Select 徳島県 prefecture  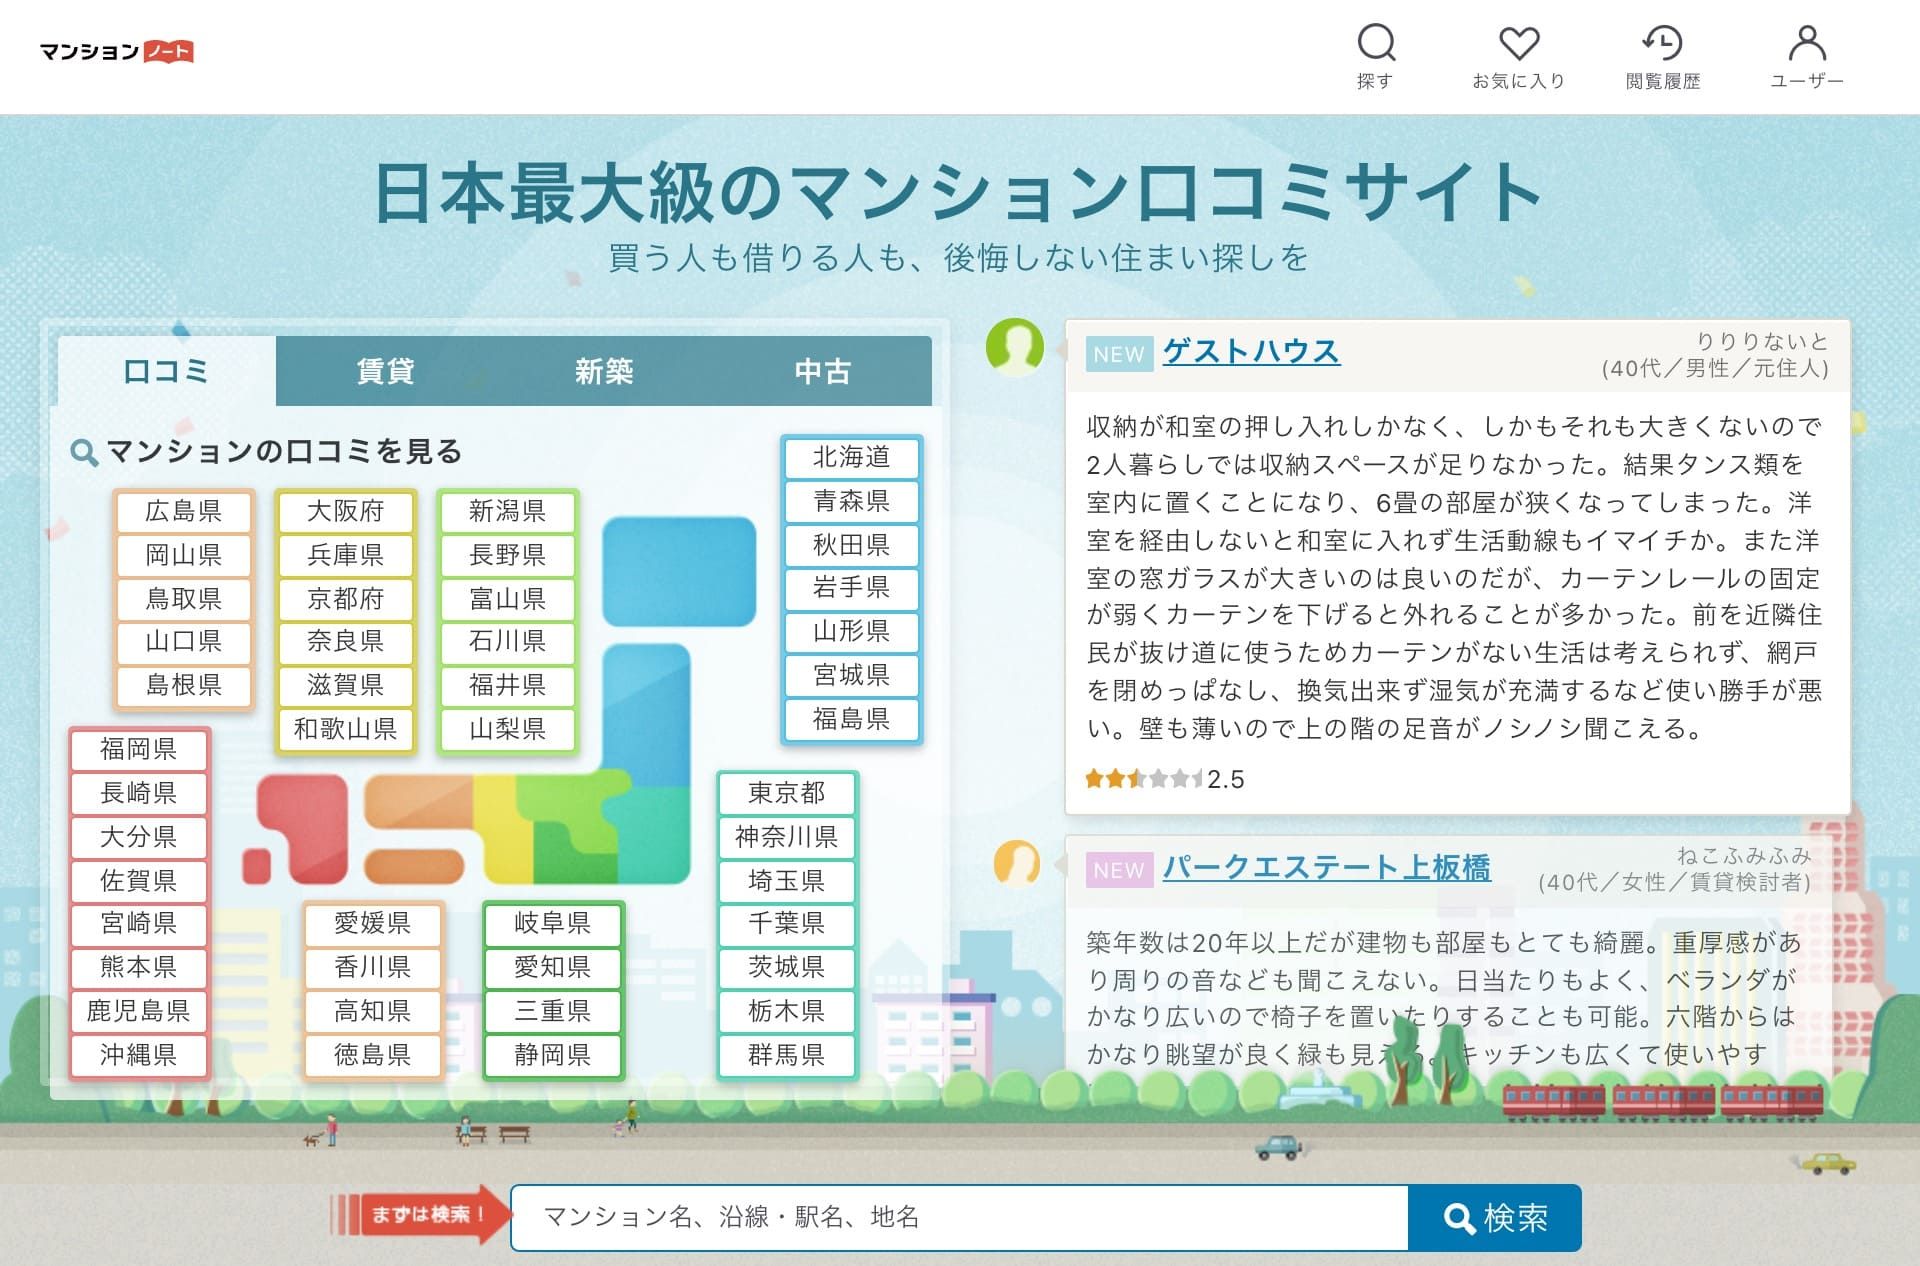pyautogui.click(x=373, y=1055)
